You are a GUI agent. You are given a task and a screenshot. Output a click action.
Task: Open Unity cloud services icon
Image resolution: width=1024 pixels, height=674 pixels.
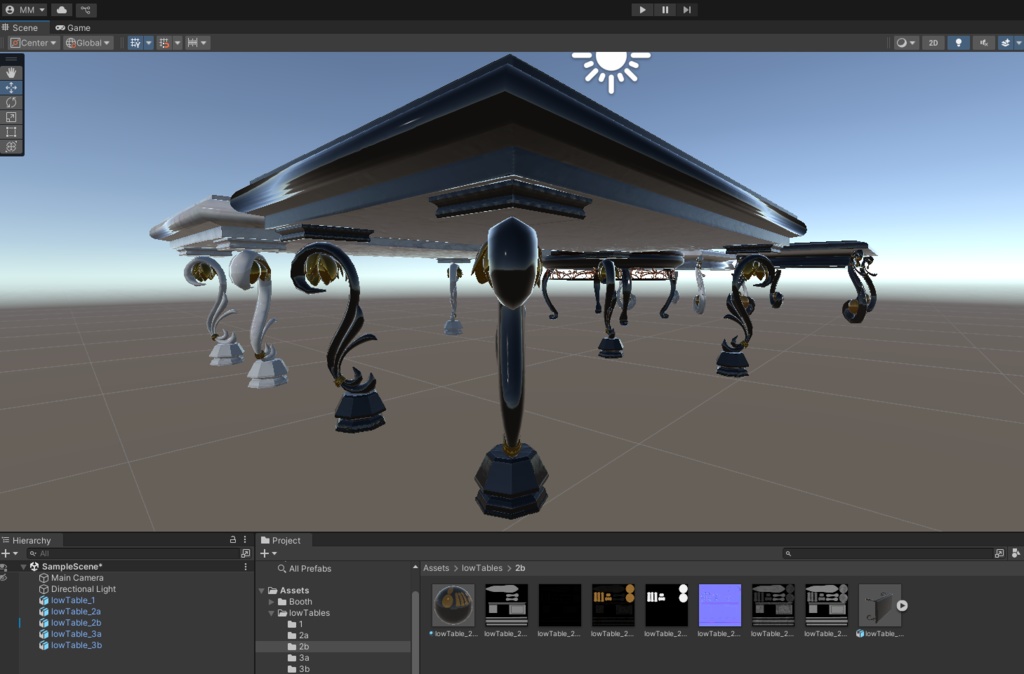pos(61,10)
